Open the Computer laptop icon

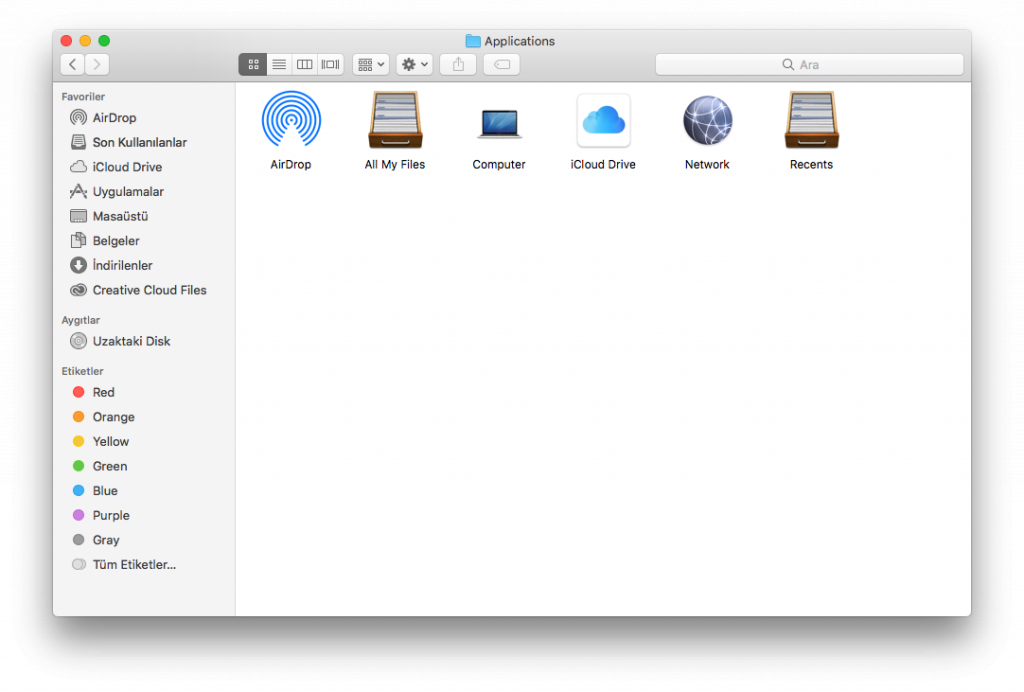[499, 123]
